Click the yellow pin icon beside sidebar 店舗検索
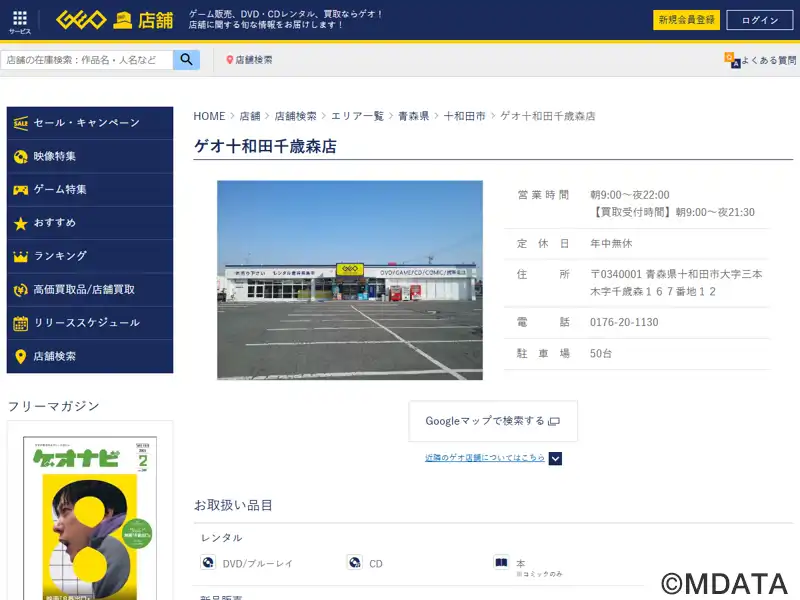Viewport: 800px width, 600px height. (x=20, y=357)
